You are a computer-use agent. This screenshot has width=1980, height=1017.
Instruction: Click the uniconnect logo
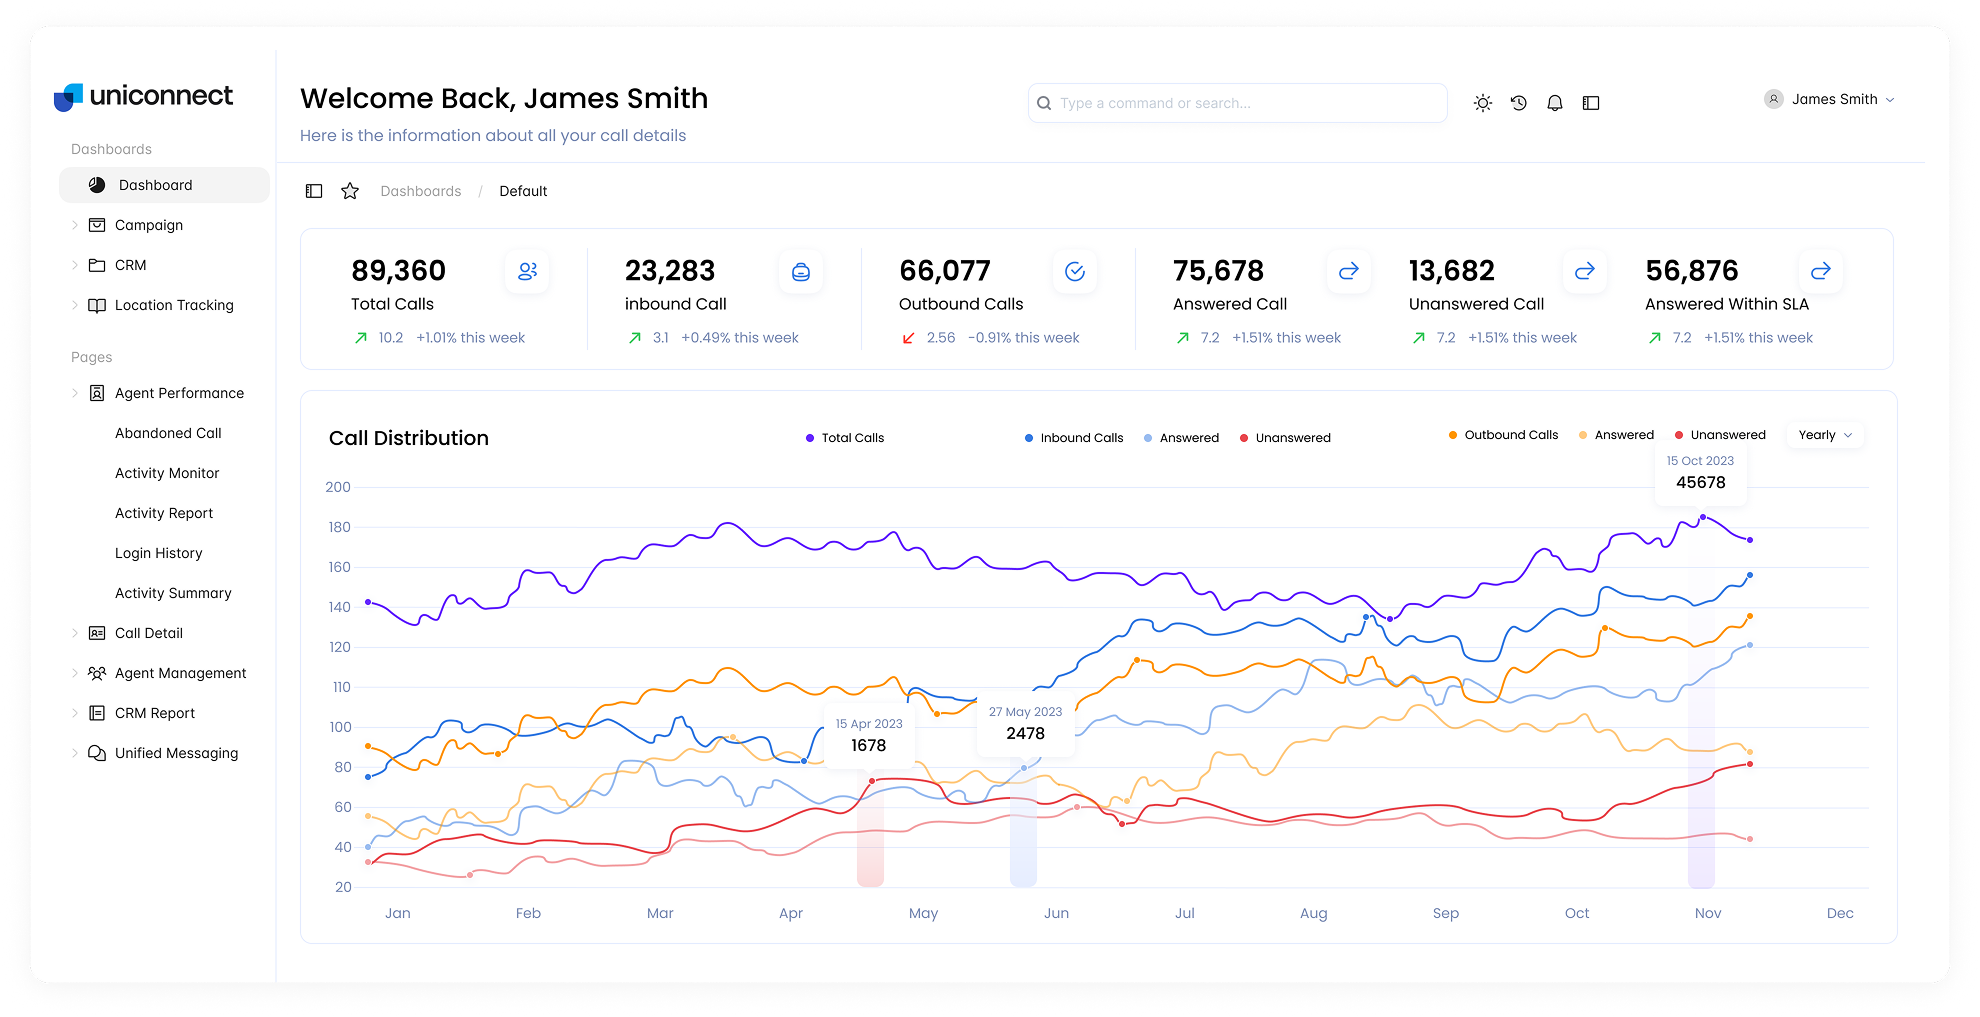(144, 96)
